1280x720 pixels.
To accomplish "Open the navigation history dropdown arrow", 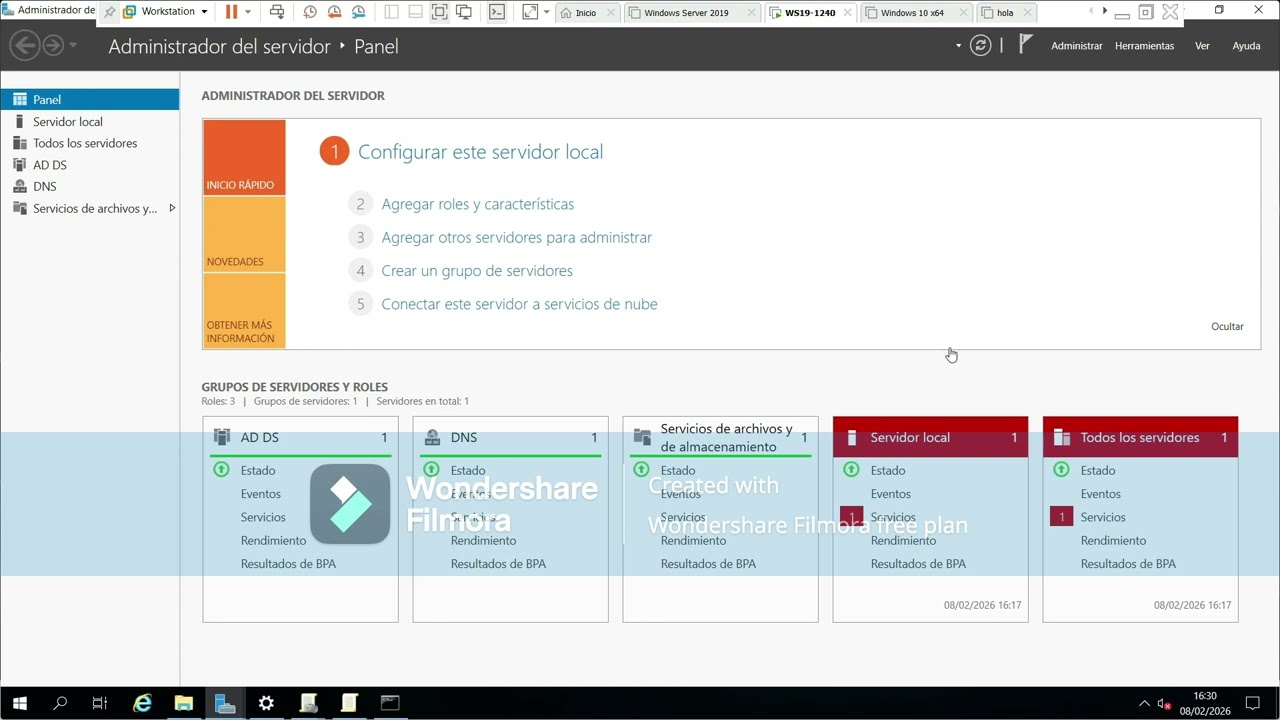I will coord(73,45).
